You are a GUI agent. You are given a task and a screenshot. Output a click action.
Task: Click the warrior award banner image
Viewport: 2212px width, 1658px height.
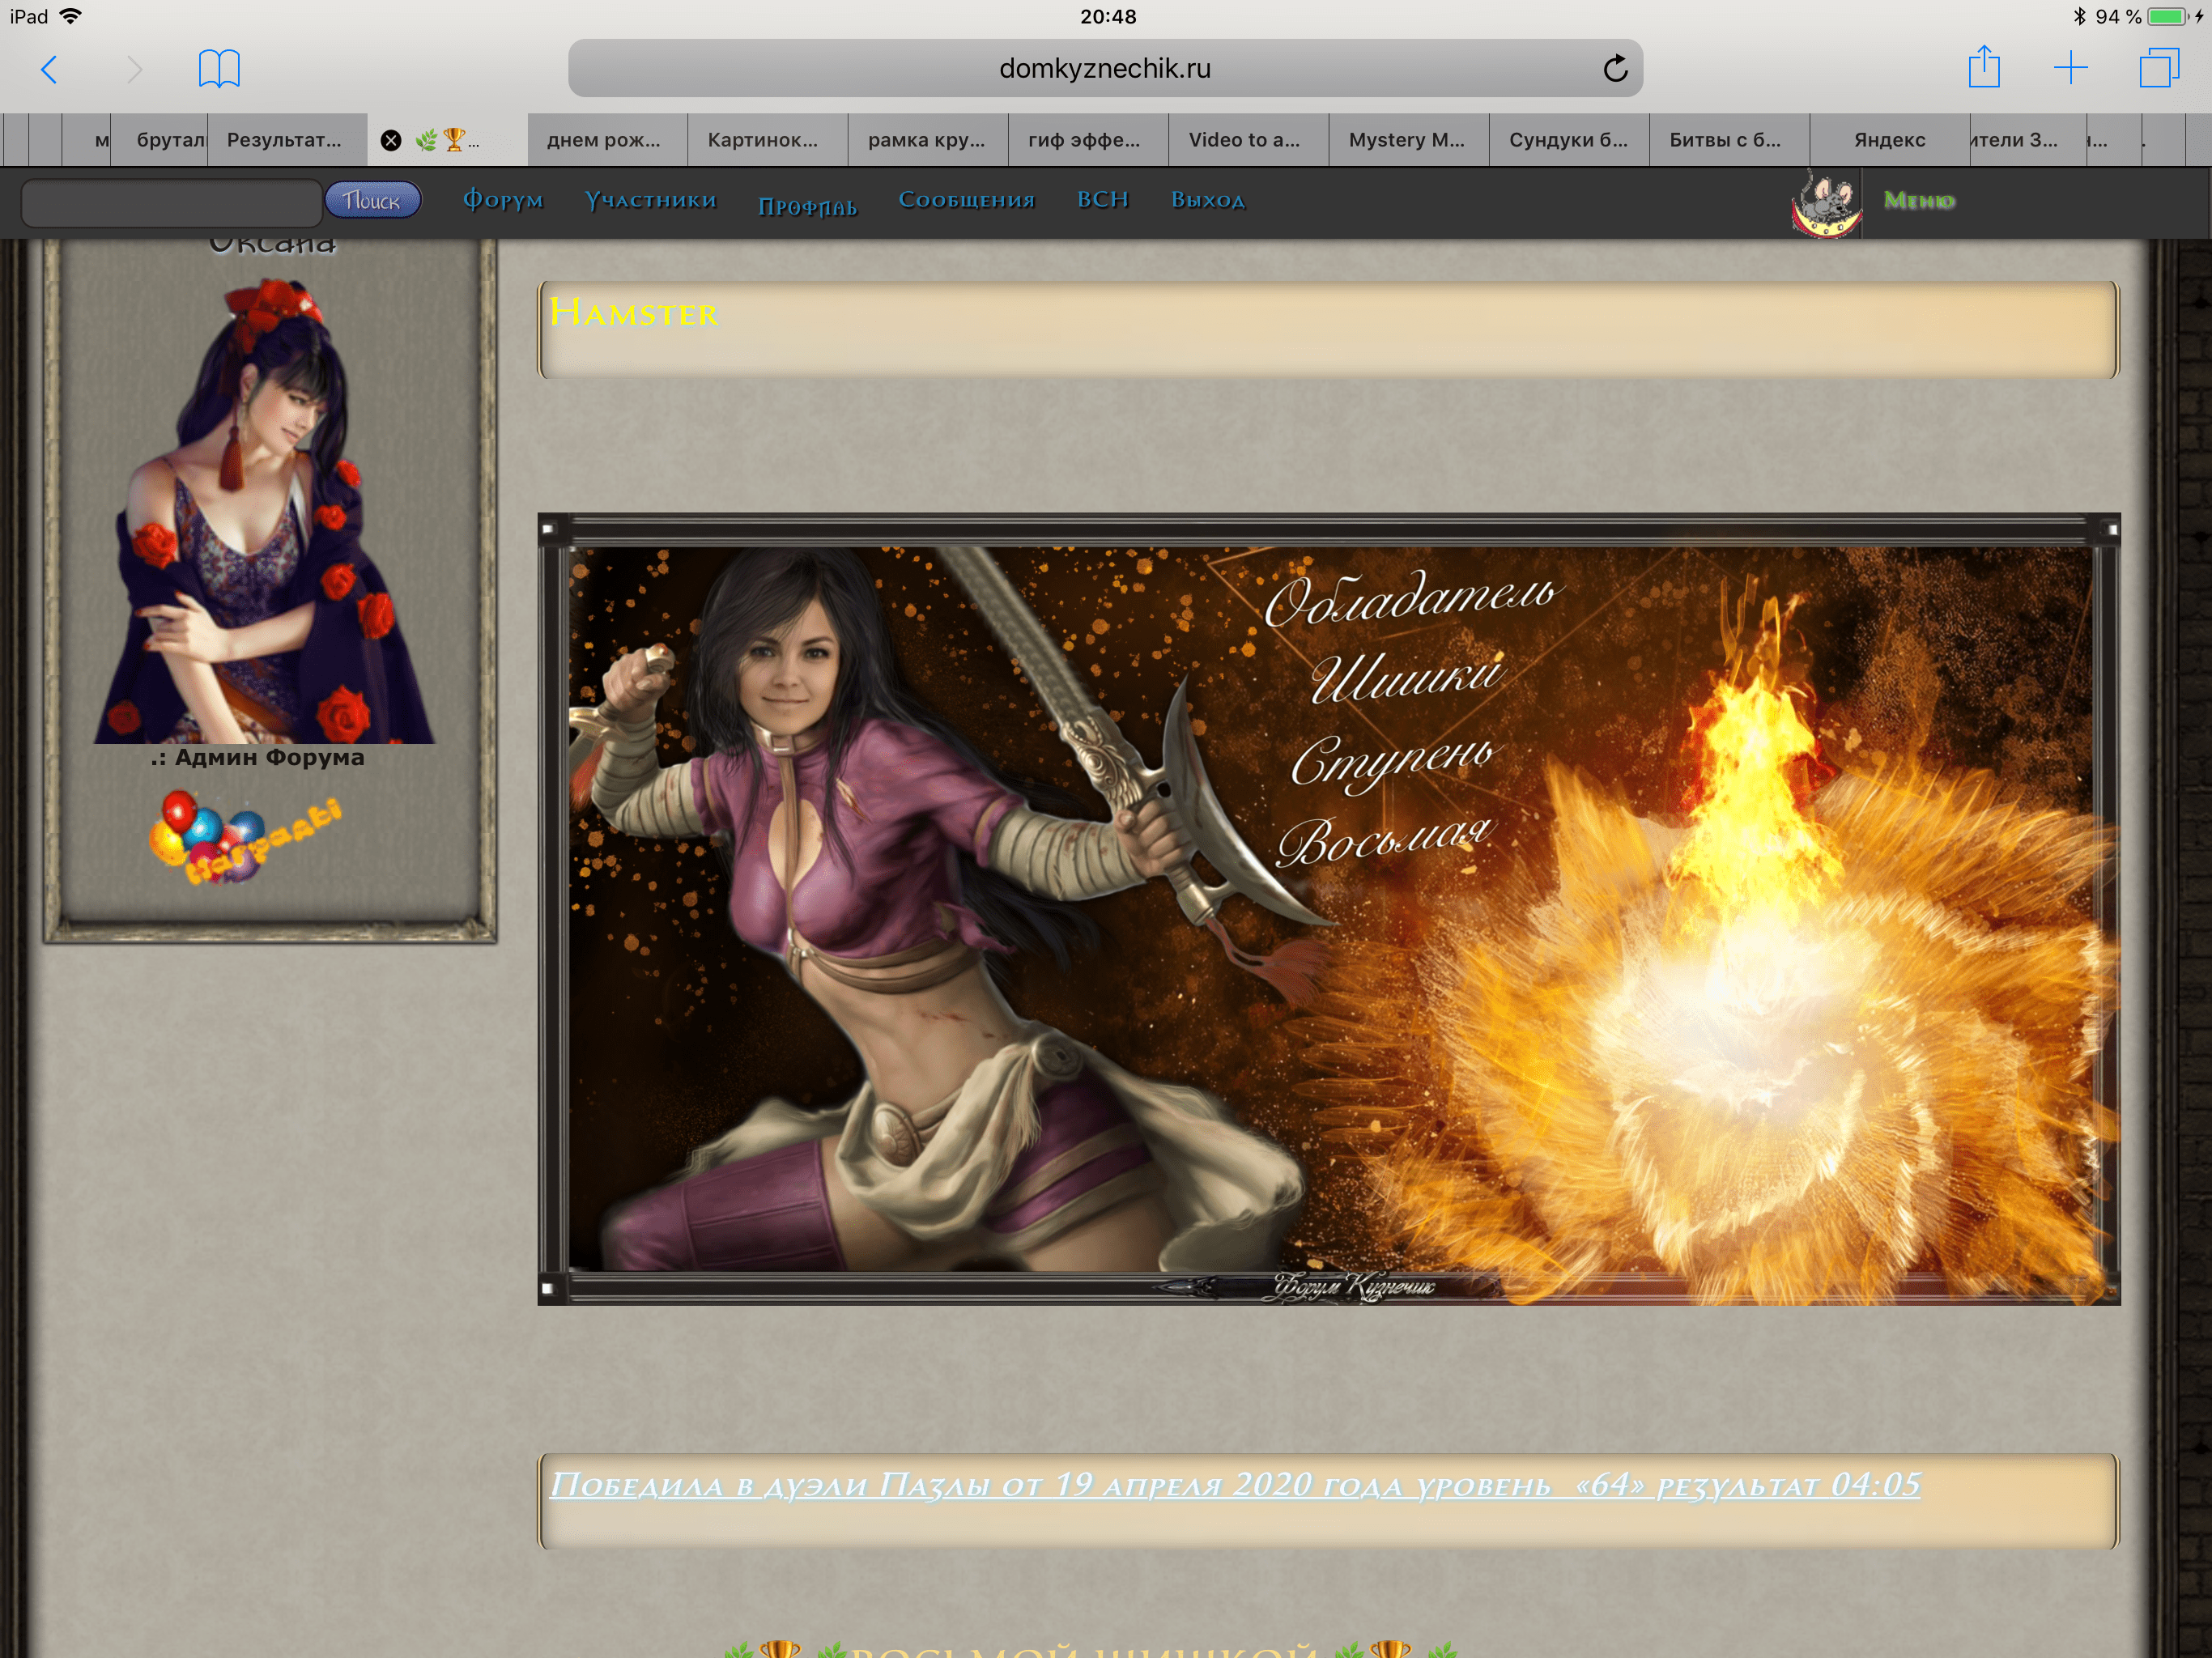1329,909
